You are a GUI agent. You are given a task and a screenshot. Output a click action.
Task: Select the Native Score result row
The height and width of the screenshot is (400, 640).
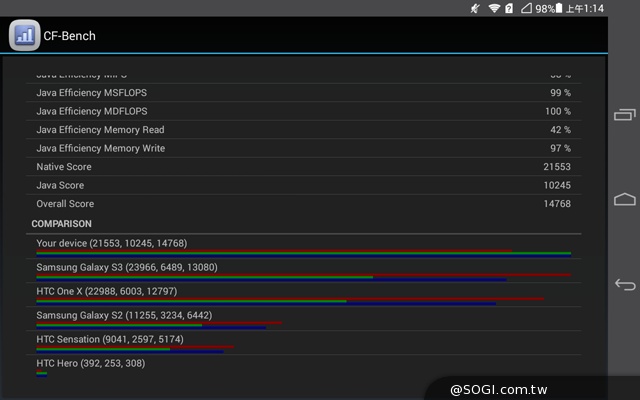303,166
